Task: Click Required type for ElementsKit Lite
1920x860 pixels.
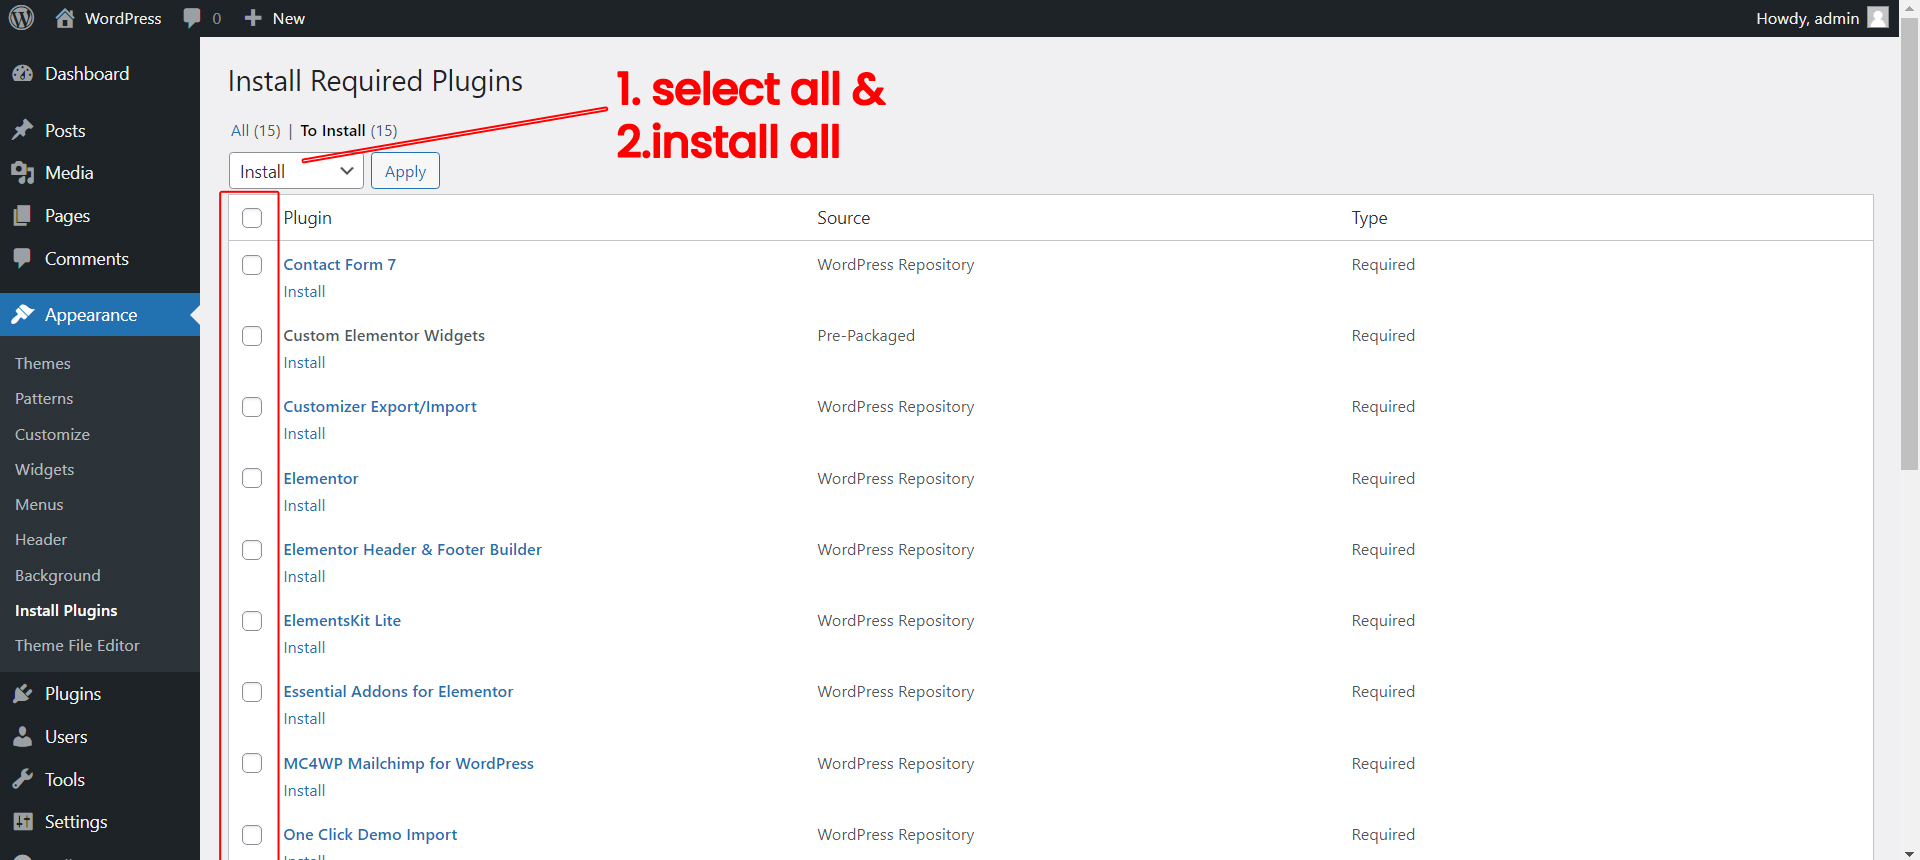Action: point(1383,621)
